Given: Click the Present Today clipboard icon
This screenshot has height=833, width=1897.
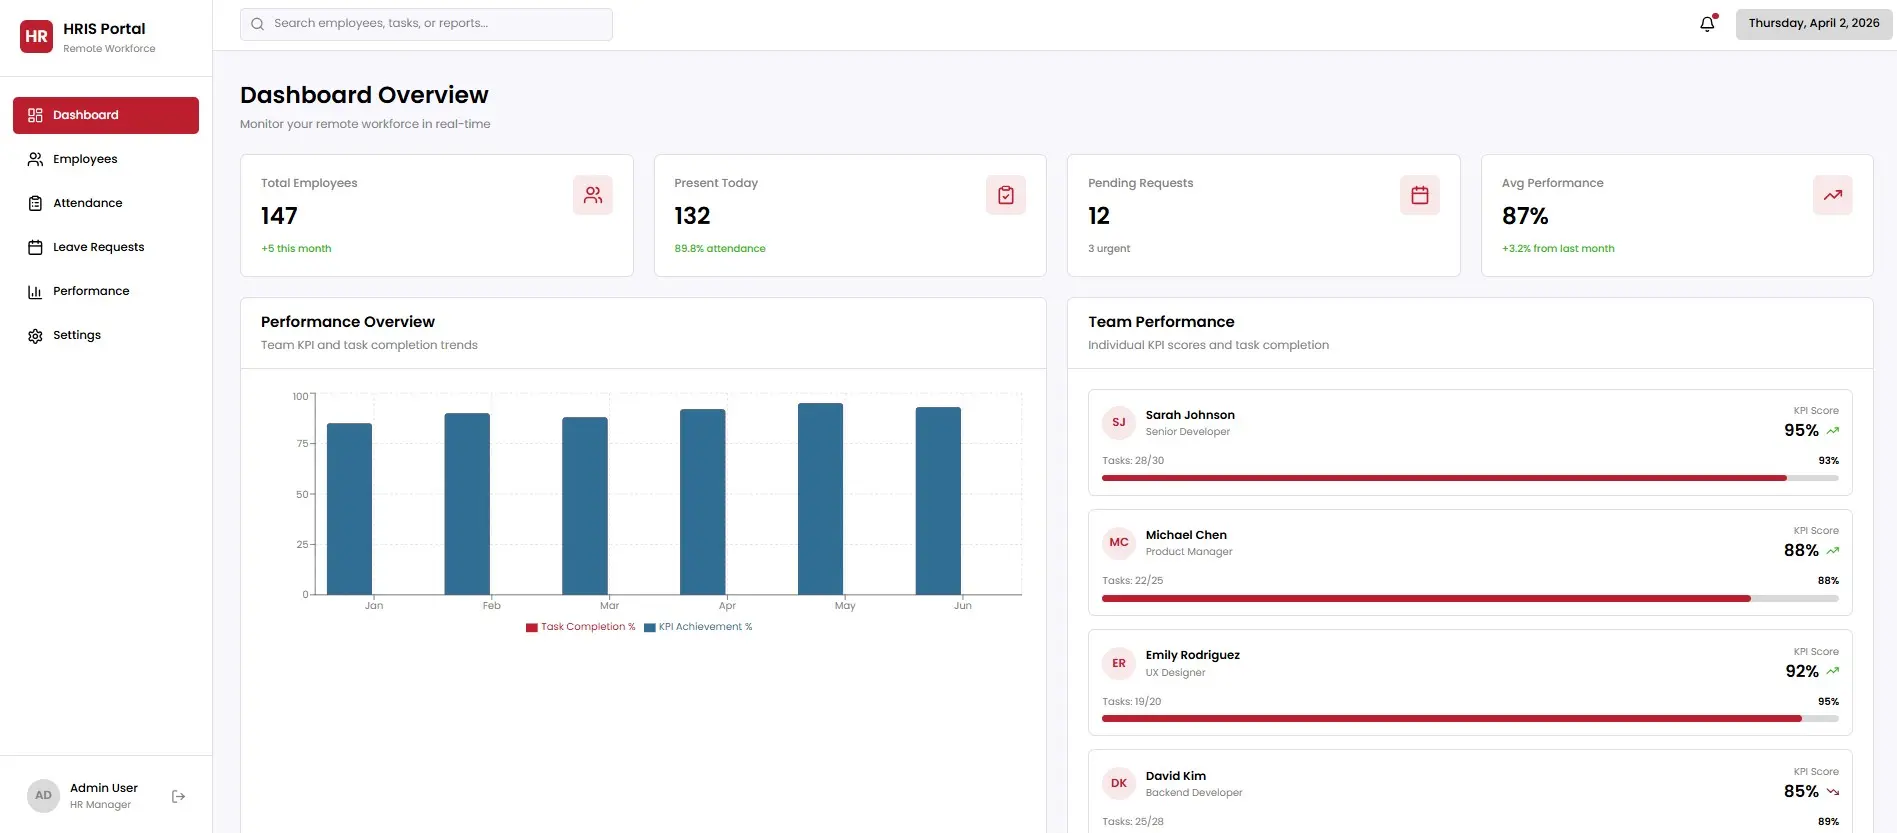Looking at the screenshot, I should (x=1006, y=195).
